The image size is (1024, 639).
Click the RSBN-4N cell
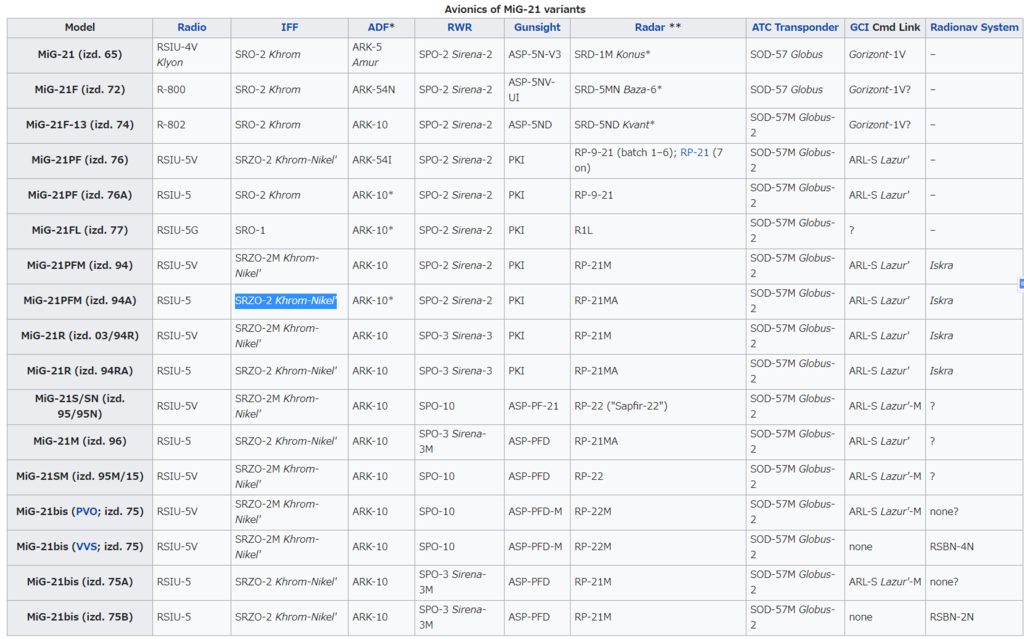951,547
